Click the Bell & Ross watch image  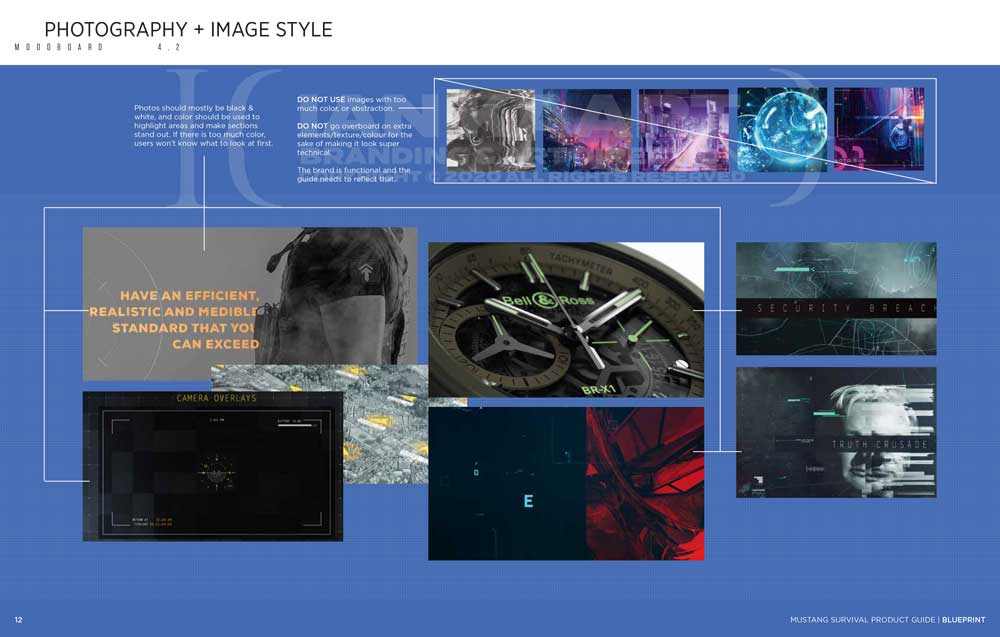click(x=566, y=319)
